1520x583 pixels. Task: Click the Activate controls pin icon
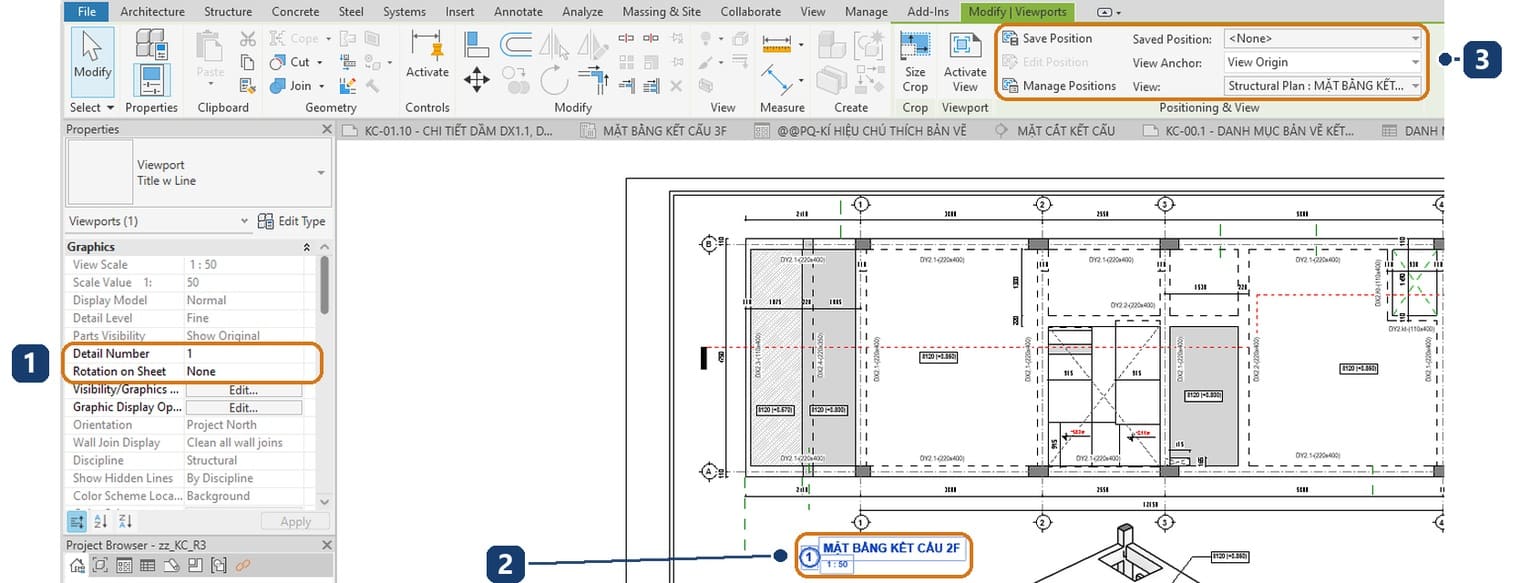[427, 46]
